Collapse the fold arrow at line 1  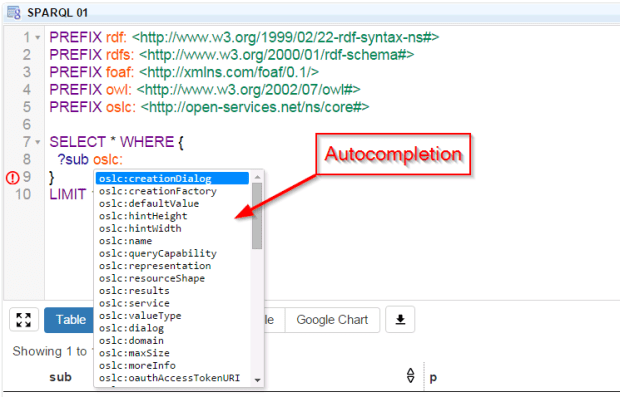pyautogui.click(x=38, y=38)
